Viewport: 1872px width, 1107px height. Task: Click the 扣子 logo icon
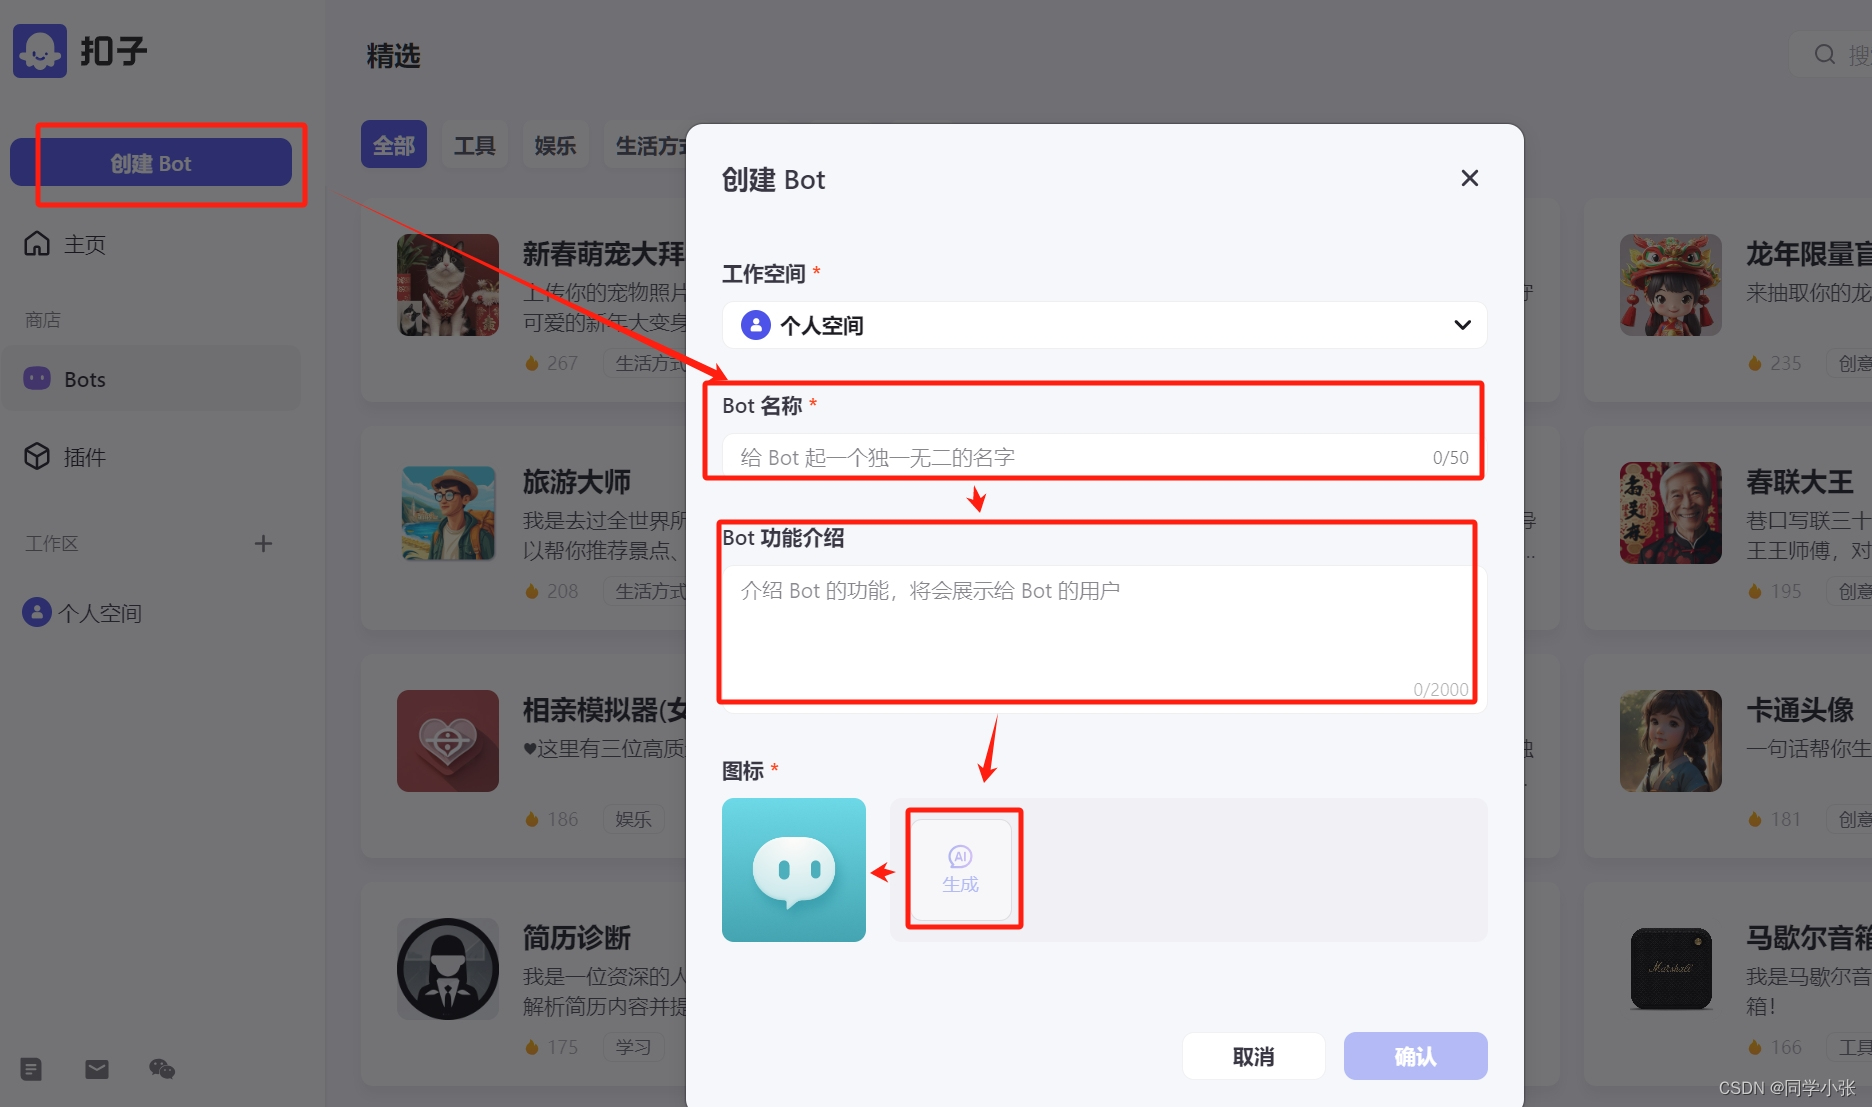pyautogui.click(x=40, y=51)
